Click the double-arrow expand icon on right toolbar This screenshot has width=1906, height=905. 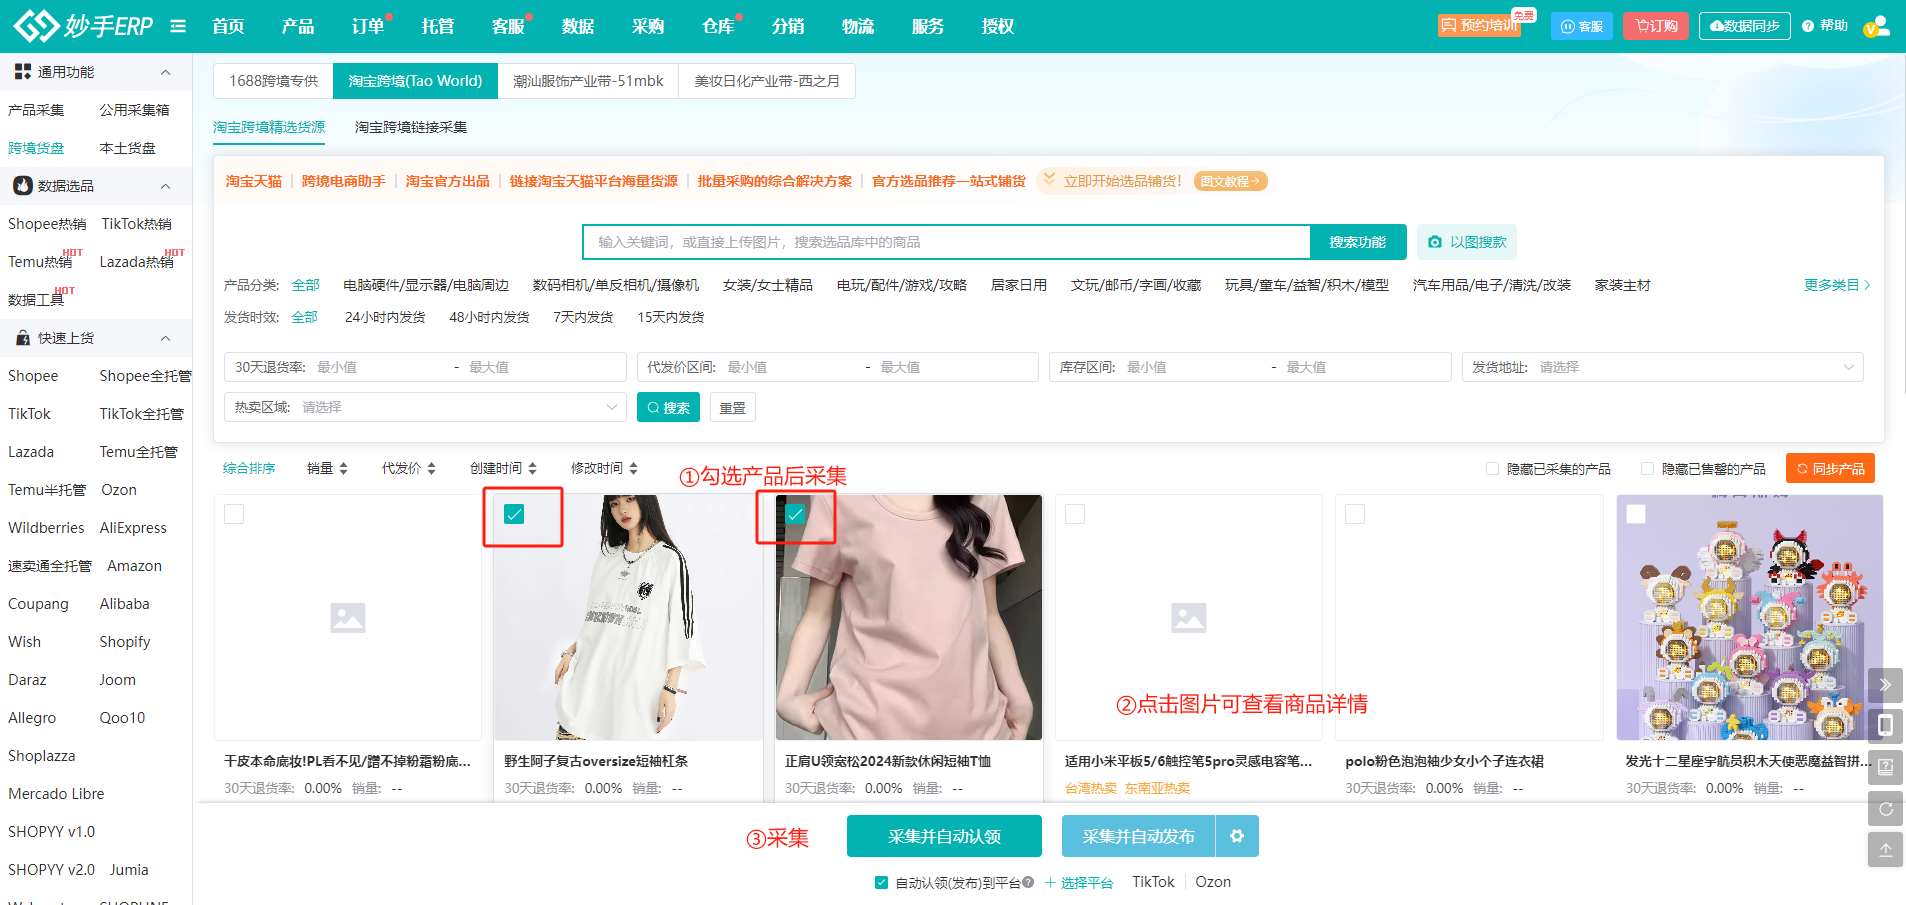(1885, 685)
